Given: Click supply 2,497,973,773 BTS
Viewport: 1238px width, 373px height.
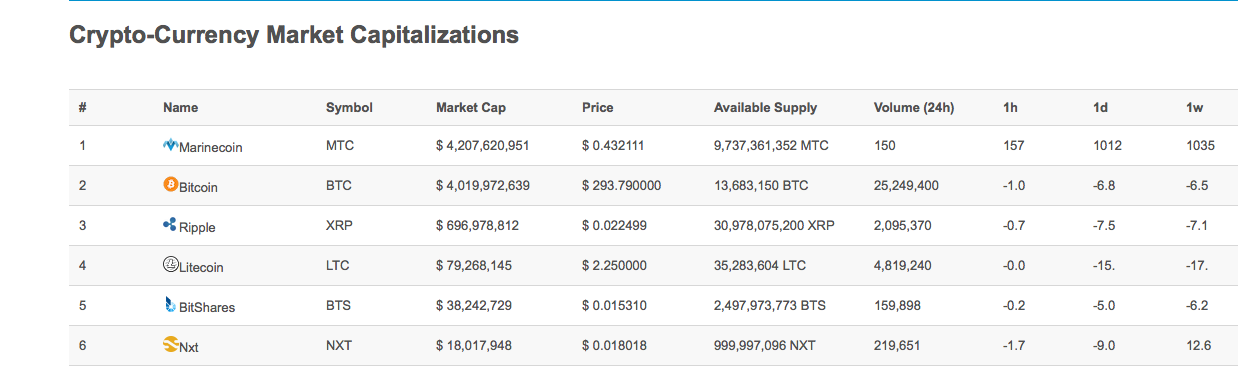Looking at the screenshot, I should tap(770, 305).
